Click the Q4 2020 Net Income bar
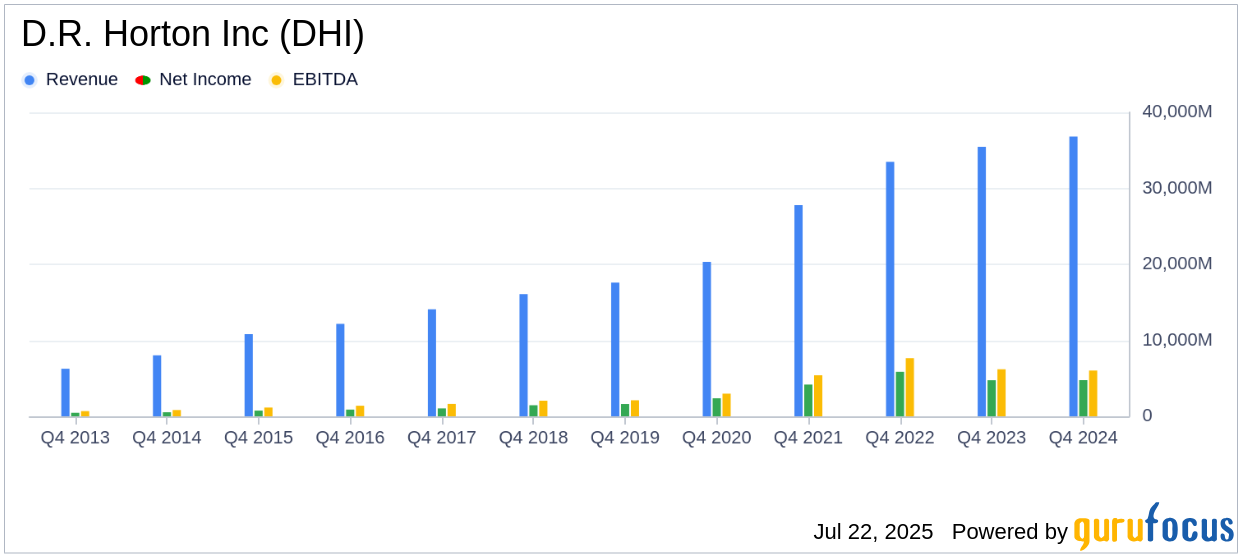This screenshot has height=557, width=1242. 717,408
